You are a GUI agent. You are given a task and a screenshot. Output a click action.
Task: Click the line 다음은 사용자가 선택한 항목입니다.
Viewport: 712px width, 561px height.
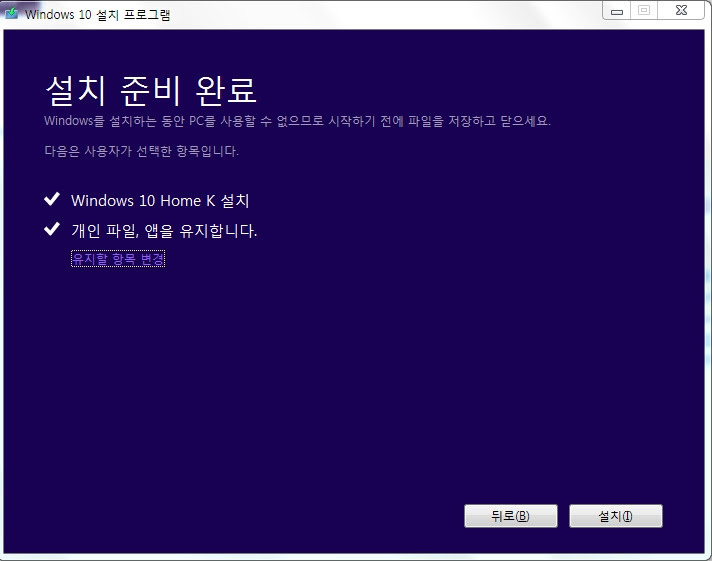tap(141, 151)
